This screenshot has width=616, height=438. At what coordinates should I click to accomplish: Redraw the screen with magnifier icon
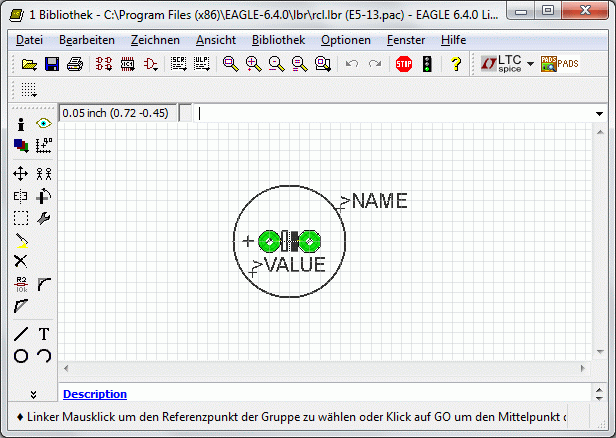coord(299,64)
